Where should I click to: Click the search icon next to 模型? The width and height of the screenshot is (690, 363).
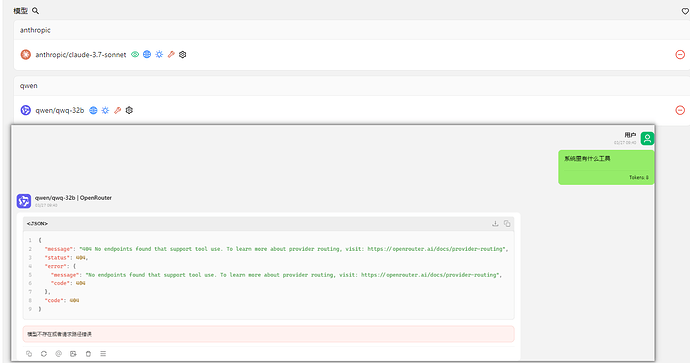pos(35,11)
